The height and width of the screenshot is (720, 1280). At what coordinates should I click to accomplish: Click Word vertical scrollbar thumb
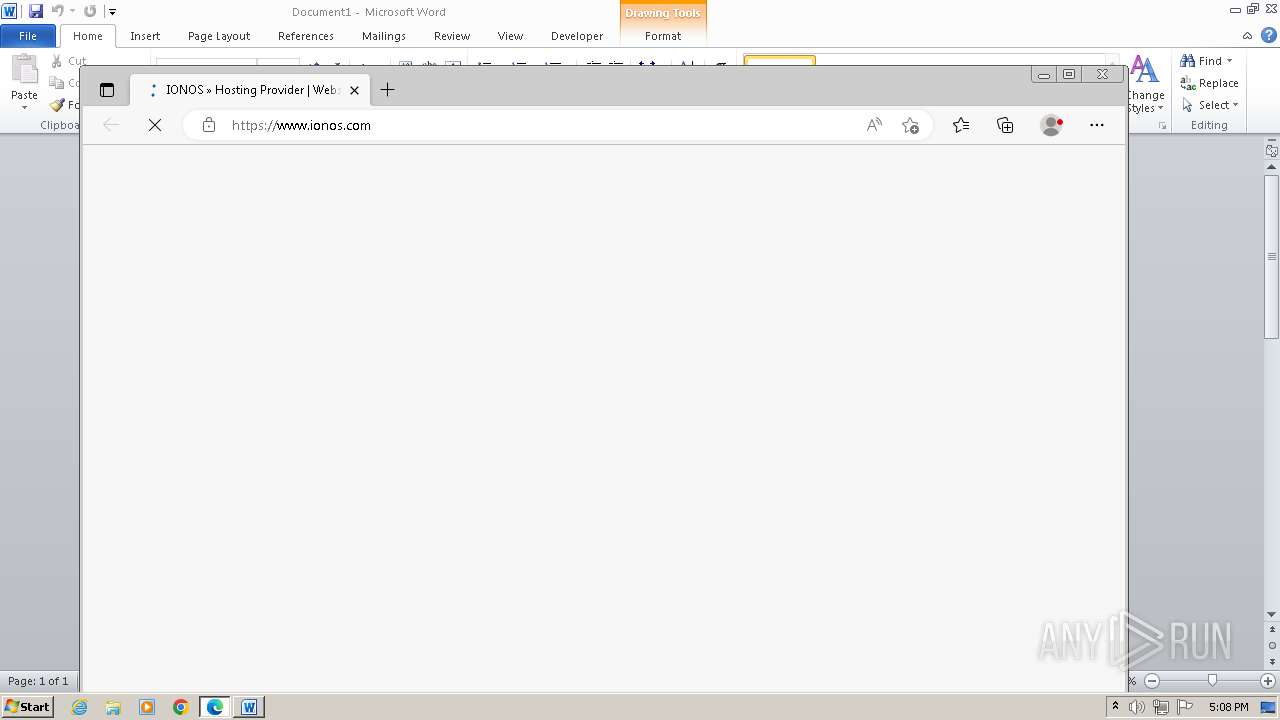[1272, 257]
